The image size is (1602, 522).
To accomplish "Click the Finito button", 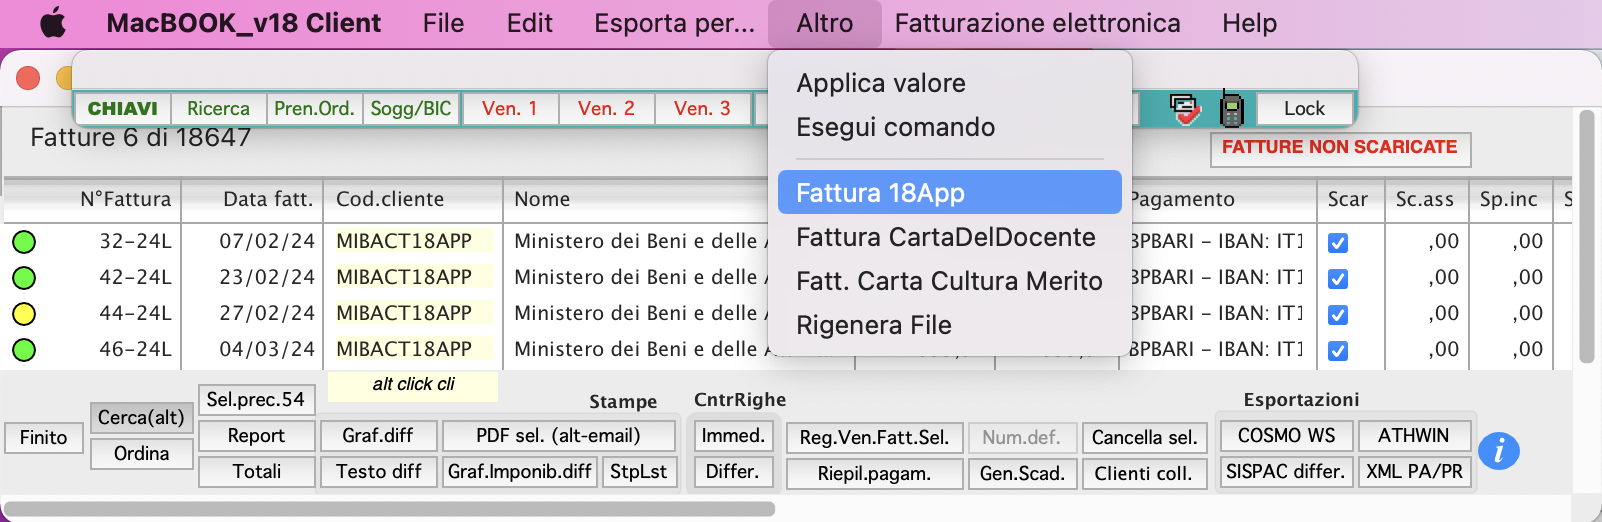I will click(43, 437).
